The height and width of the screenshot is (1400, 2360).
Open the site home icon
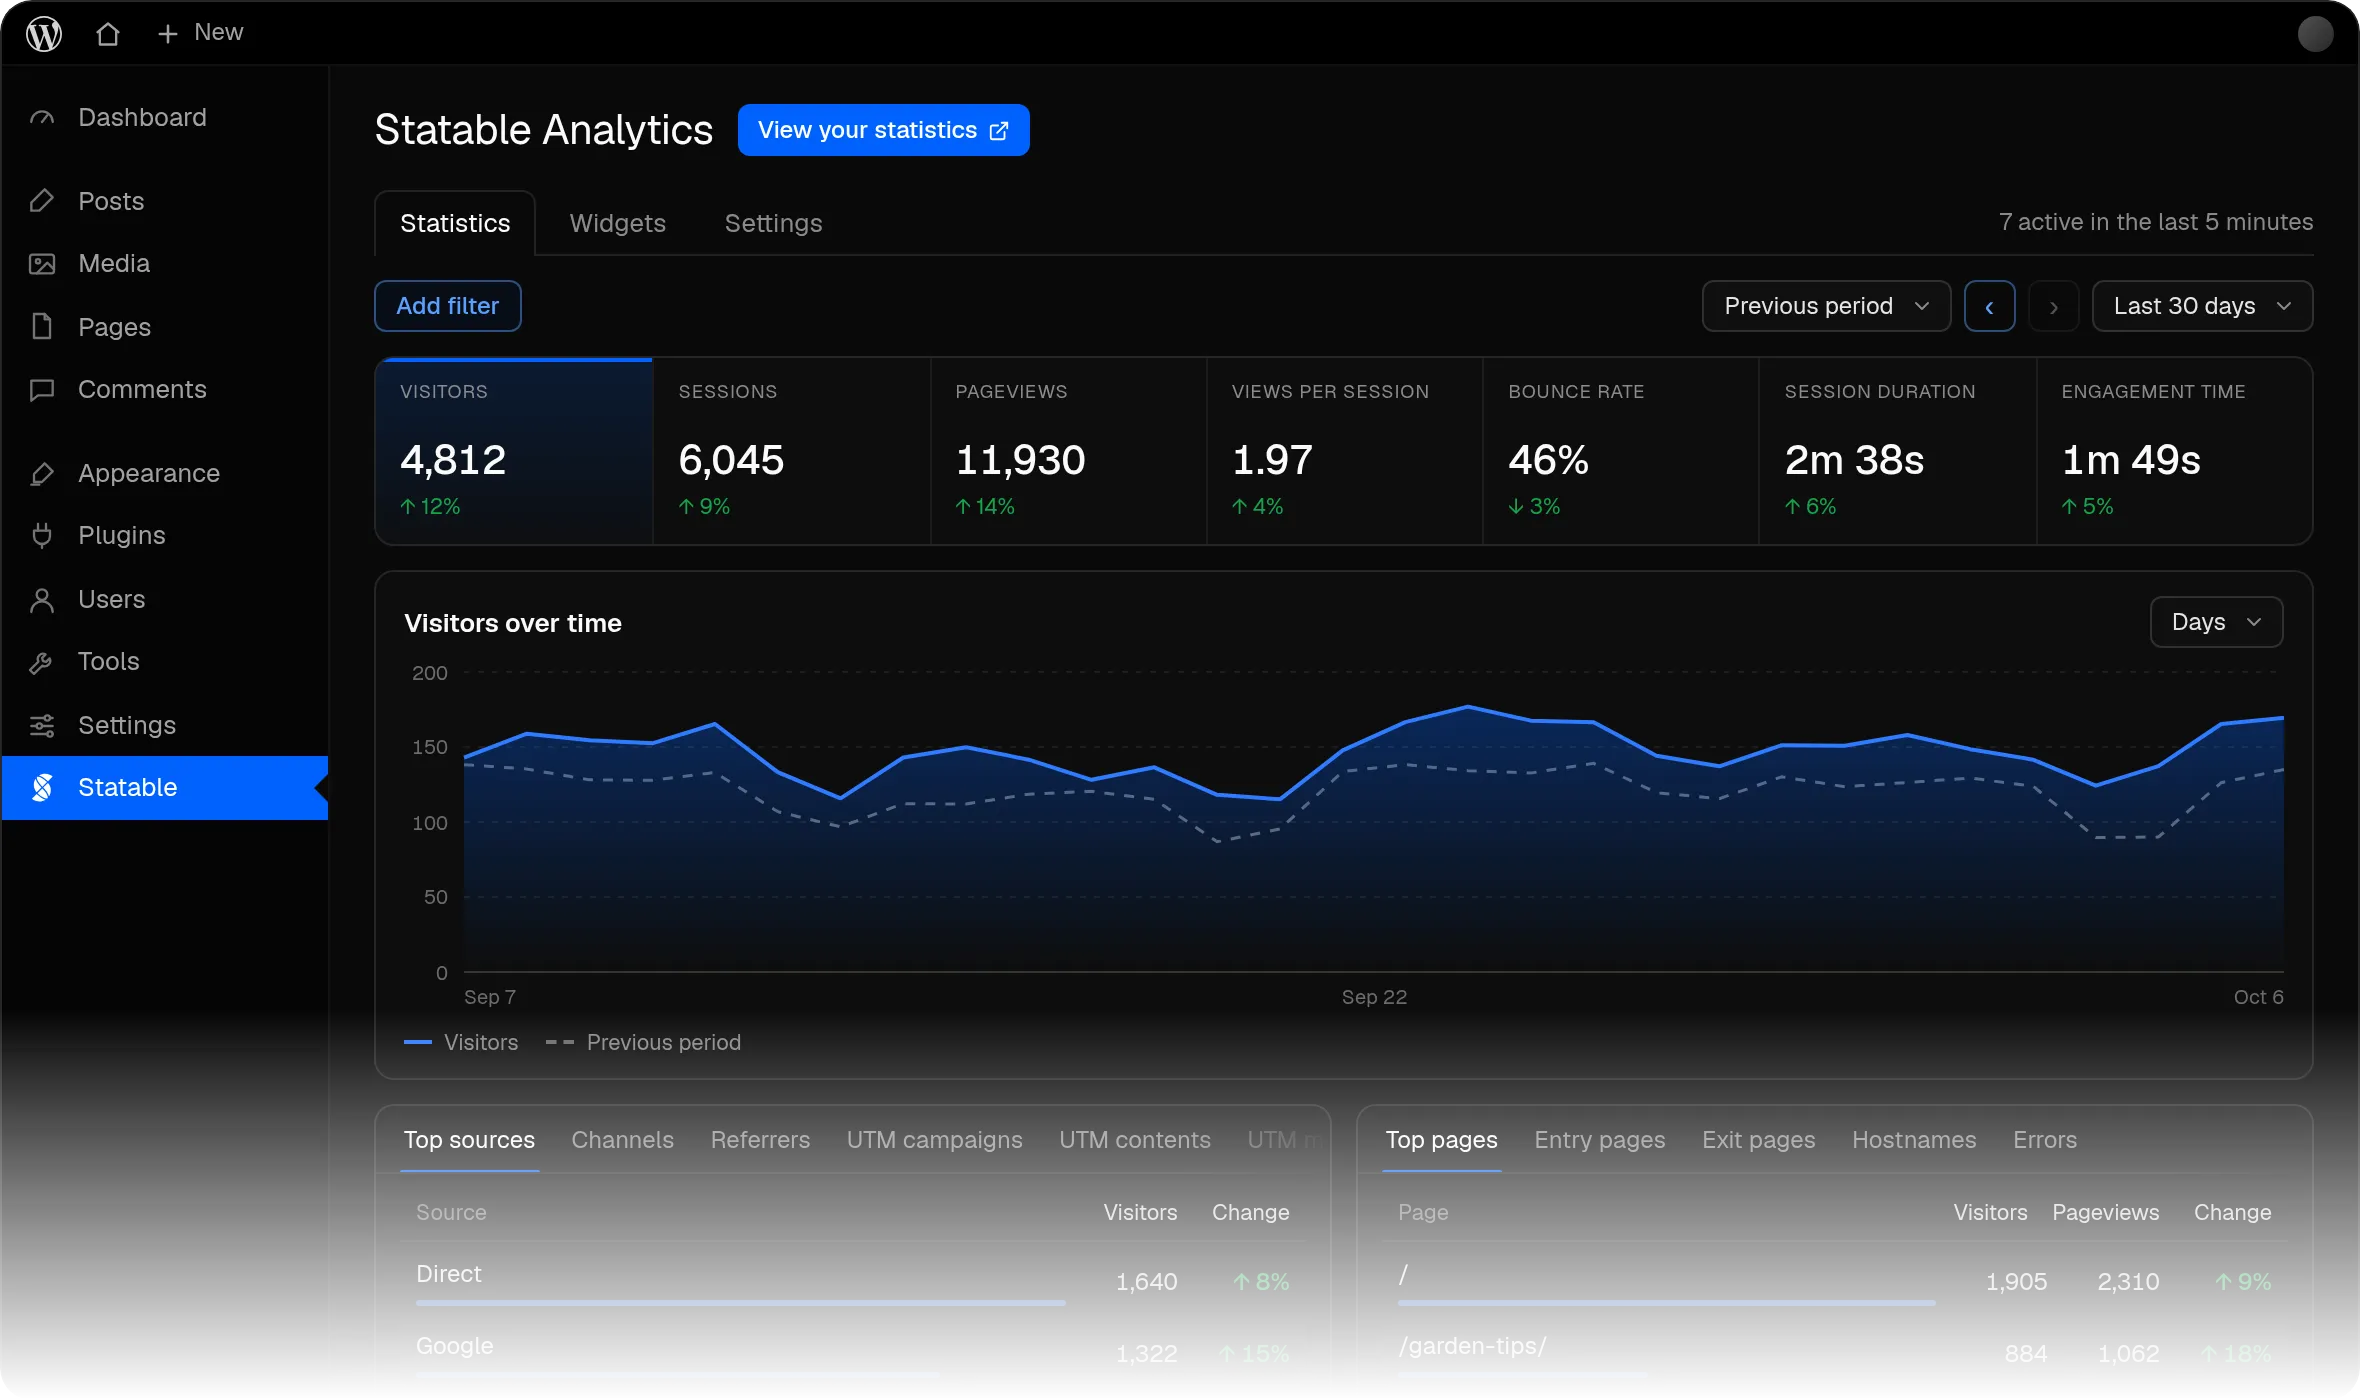point(108,34)
